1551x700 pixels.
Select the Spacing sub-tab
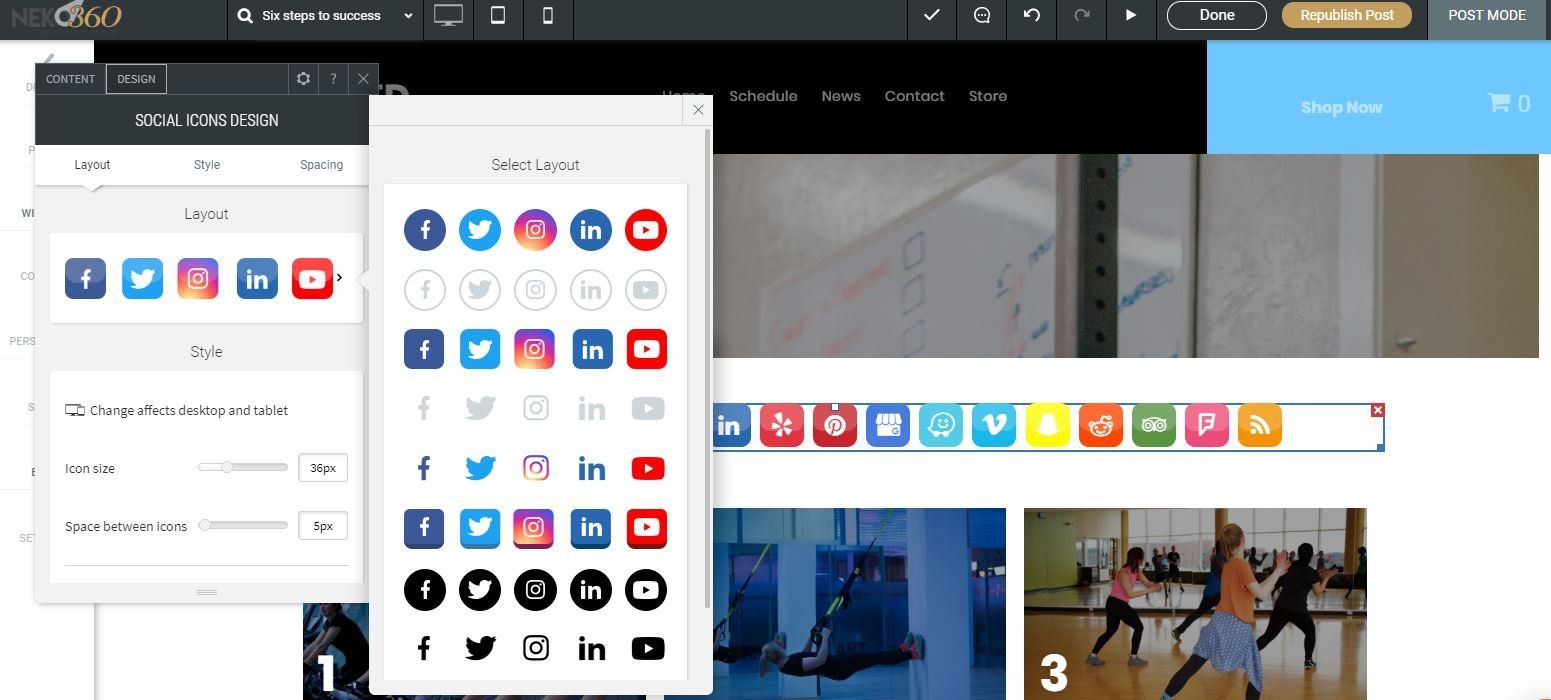(321, 165)
